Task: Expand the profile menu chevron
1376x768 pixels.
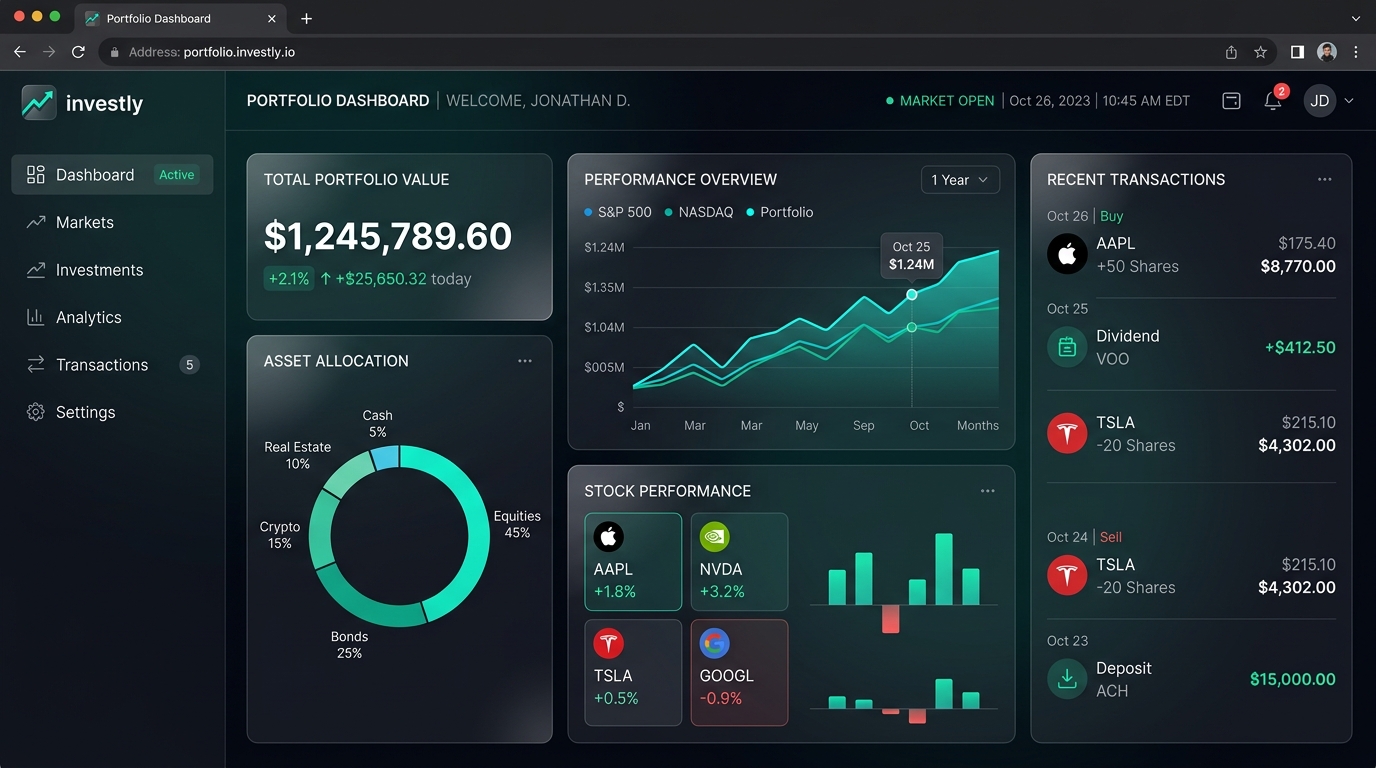Action: pos(1349,101)
